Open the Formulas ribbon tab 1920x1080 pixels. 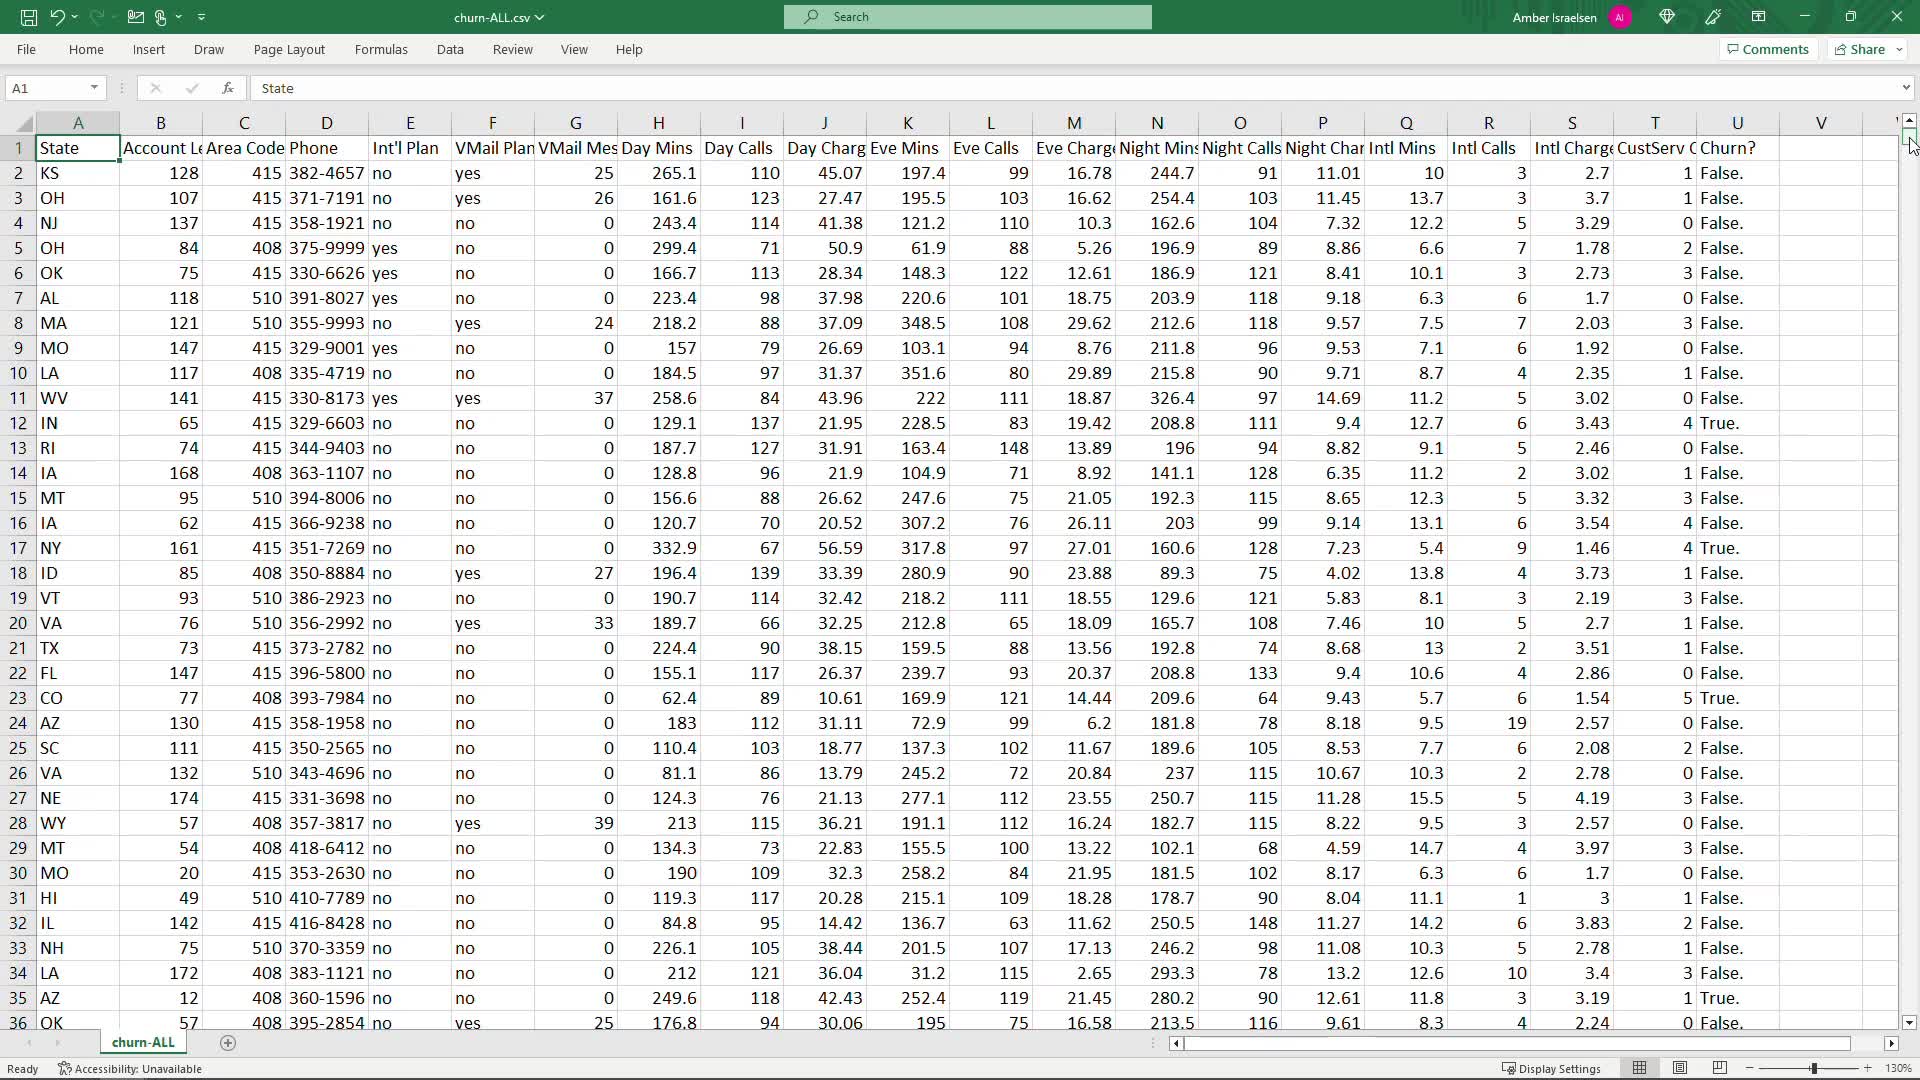click(381, 49)
